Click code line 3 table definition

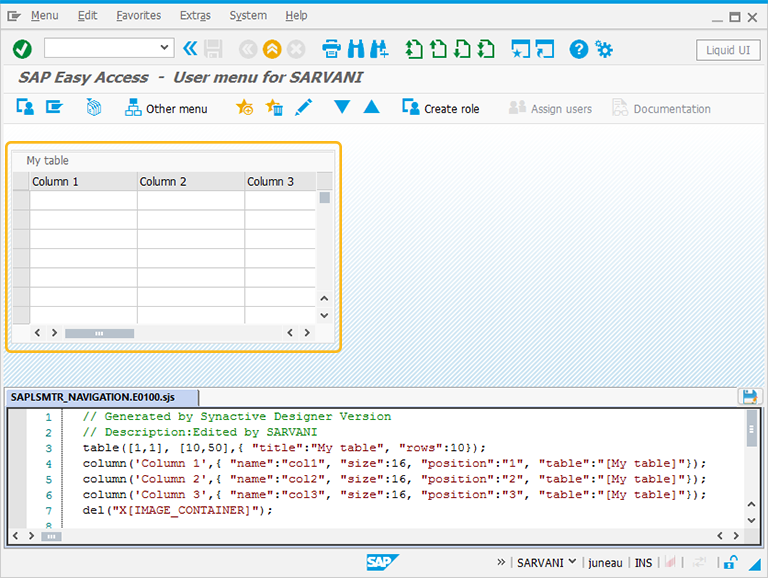[x=284, y=448]
